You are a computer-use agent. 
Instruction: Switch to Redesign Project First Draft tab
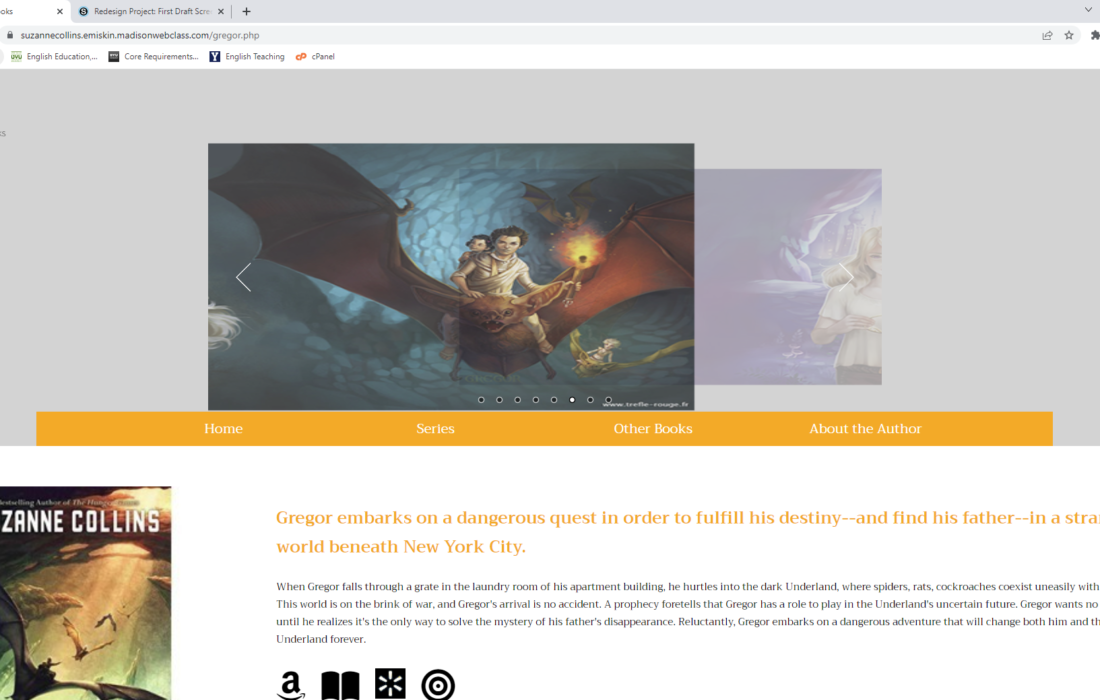[151, 11]
